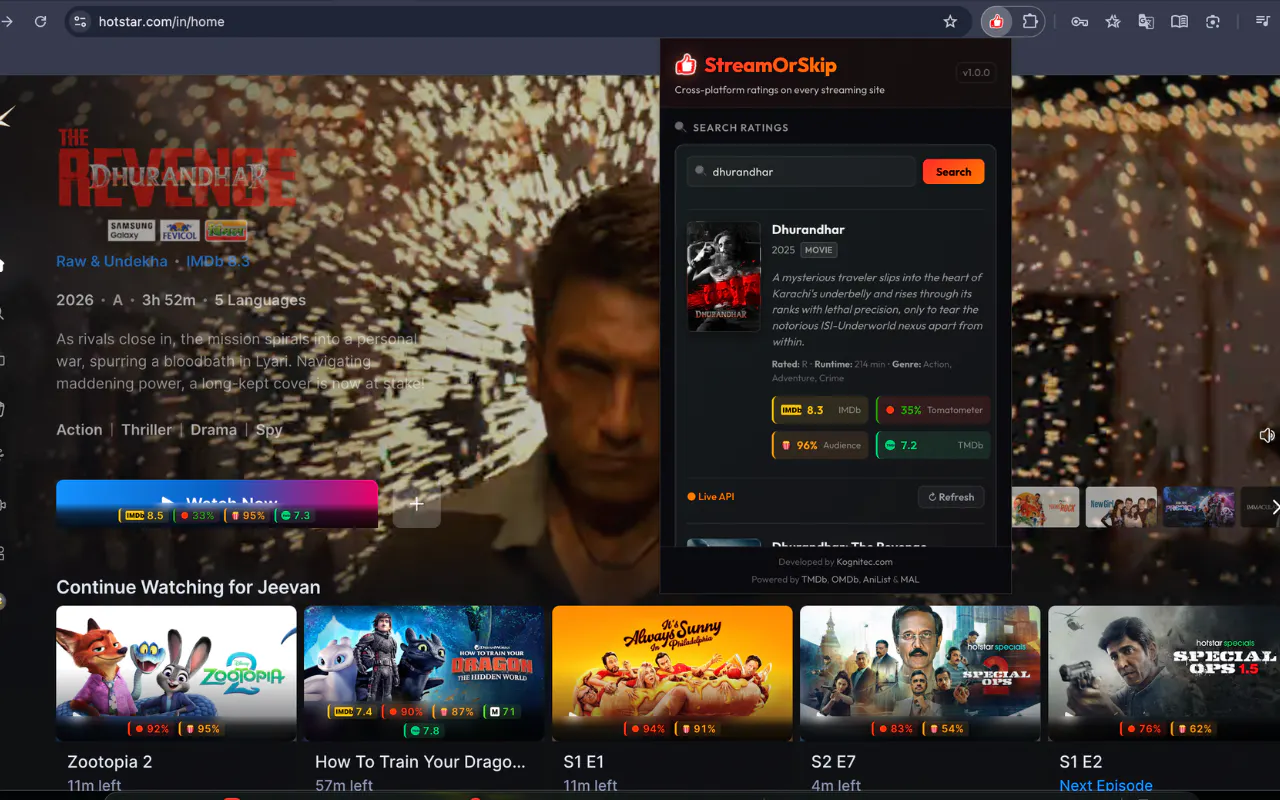
Task: Click the MOVIE tag in search result
Action: tap(819, 250)
